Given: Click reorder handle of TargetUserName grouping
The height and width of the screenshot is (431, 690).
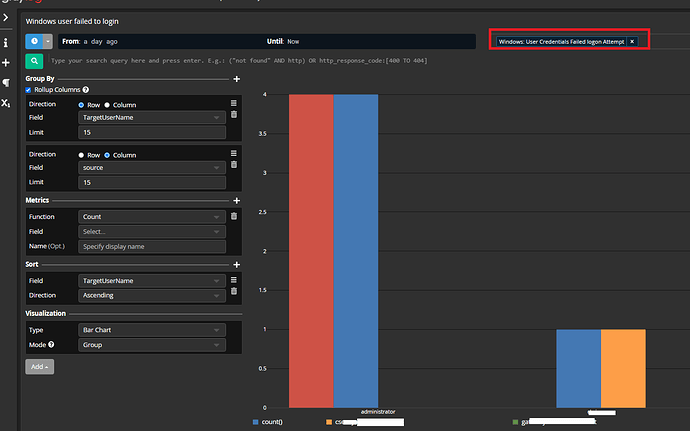Looking at the screenshot, I should point(234,103).
